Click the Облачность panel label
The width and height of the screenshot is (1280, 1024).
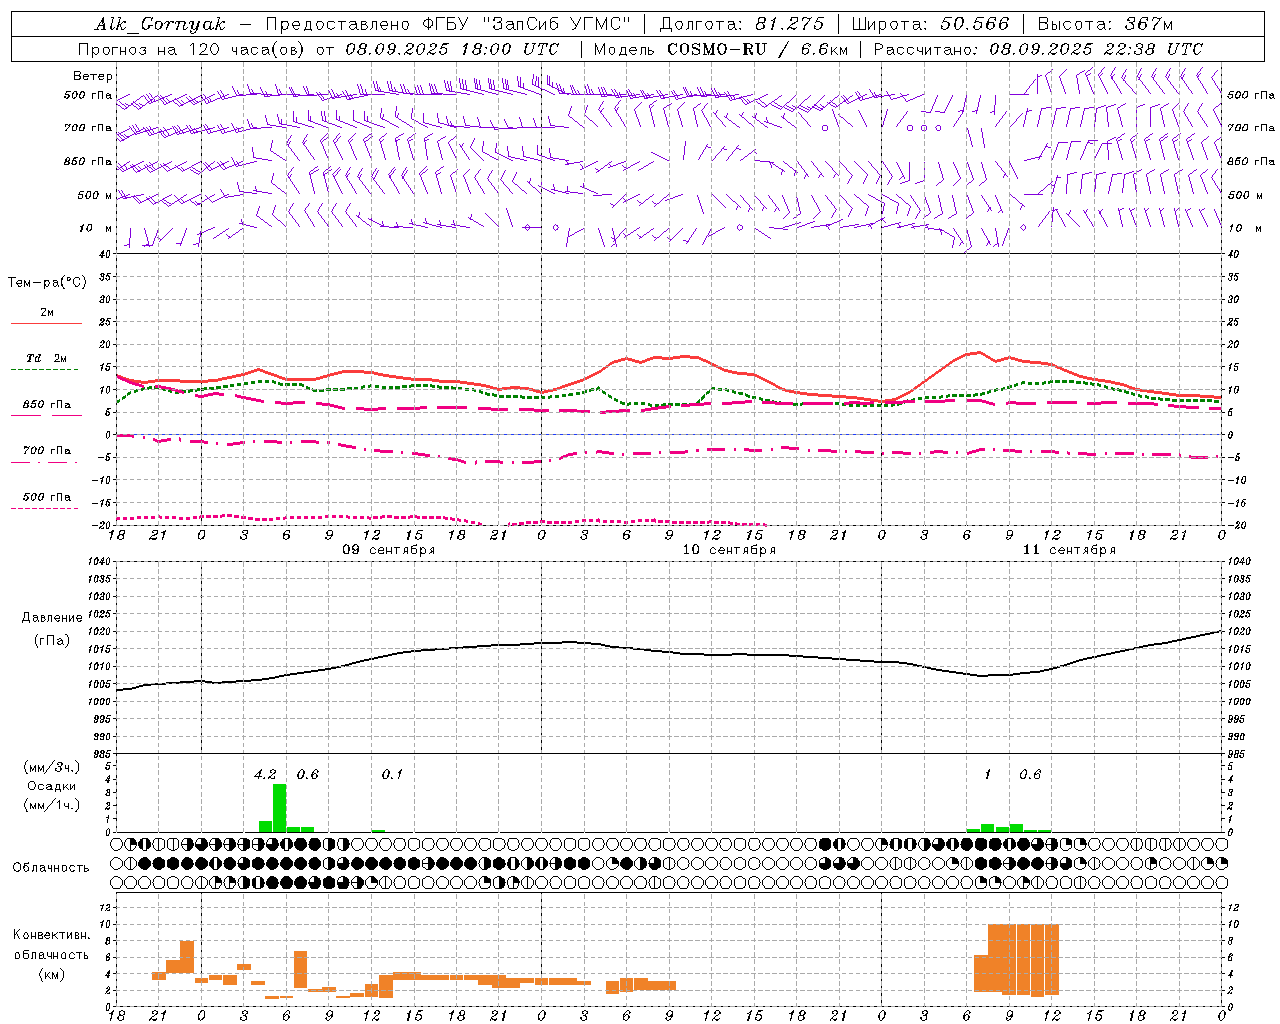pyautogui.click(x=51, y=868)
